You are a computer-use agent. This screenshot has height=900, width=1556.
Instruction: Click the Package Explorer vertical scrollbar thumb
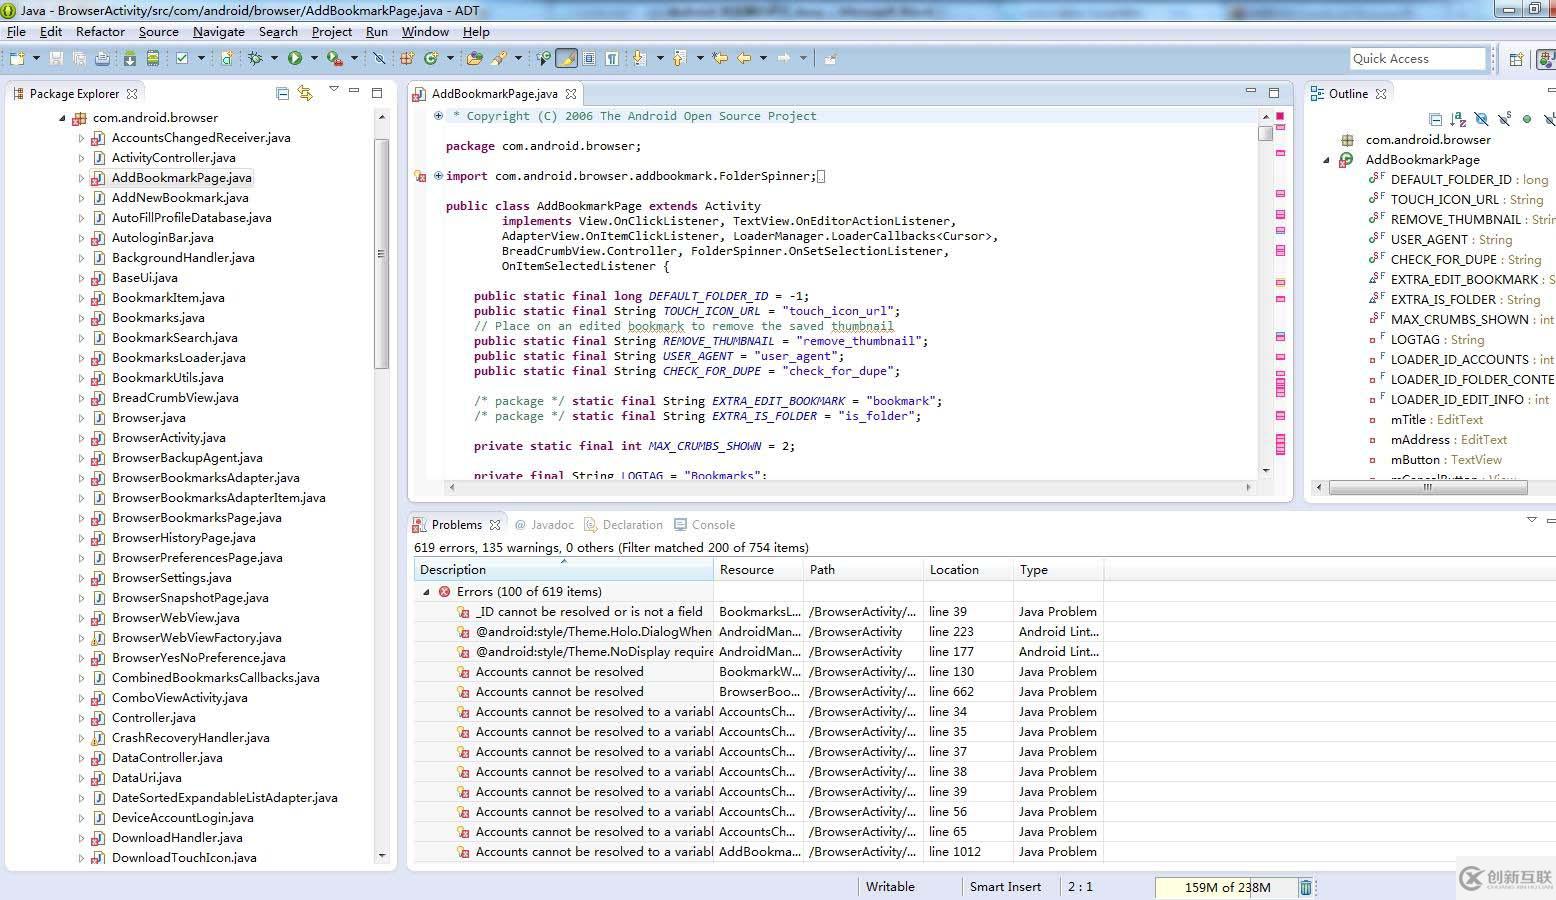(381, 254)
